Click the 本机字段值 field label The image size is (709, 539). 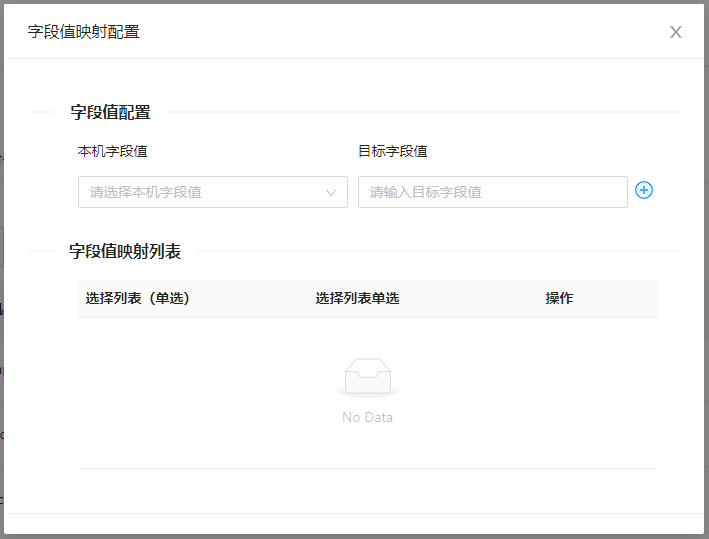coord(113,151)
